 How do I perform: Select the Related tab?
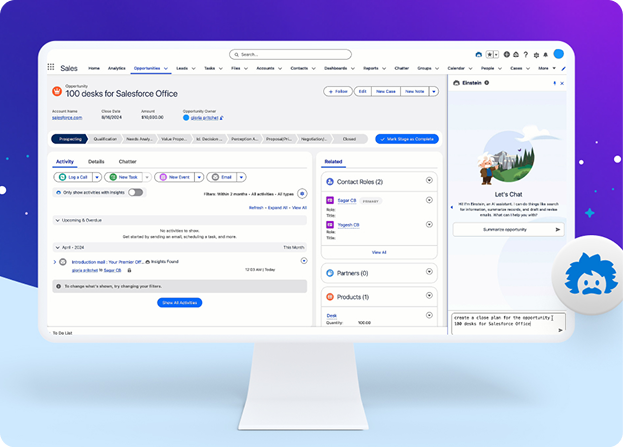tap(333, 162)
